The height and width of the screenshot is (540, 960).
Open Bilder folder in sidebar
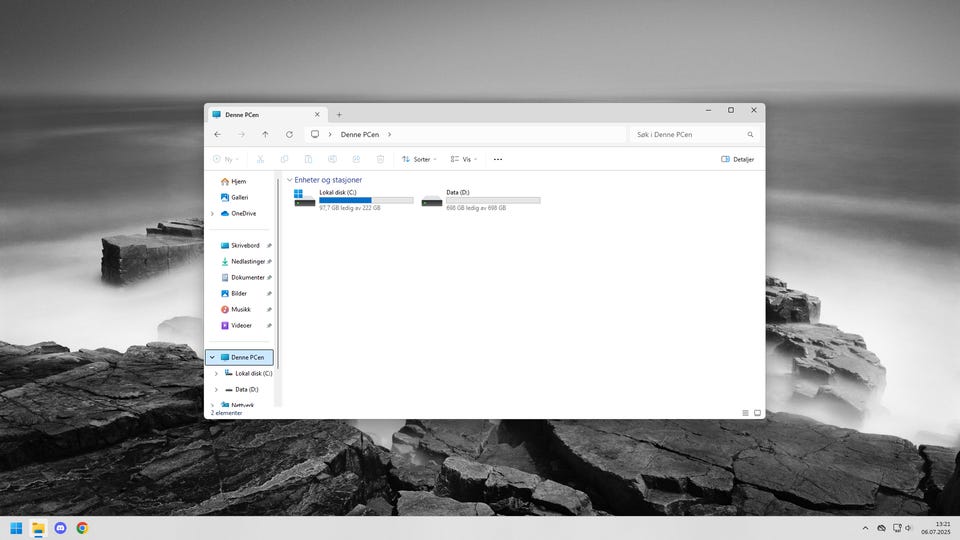click(x=239, y=293)
